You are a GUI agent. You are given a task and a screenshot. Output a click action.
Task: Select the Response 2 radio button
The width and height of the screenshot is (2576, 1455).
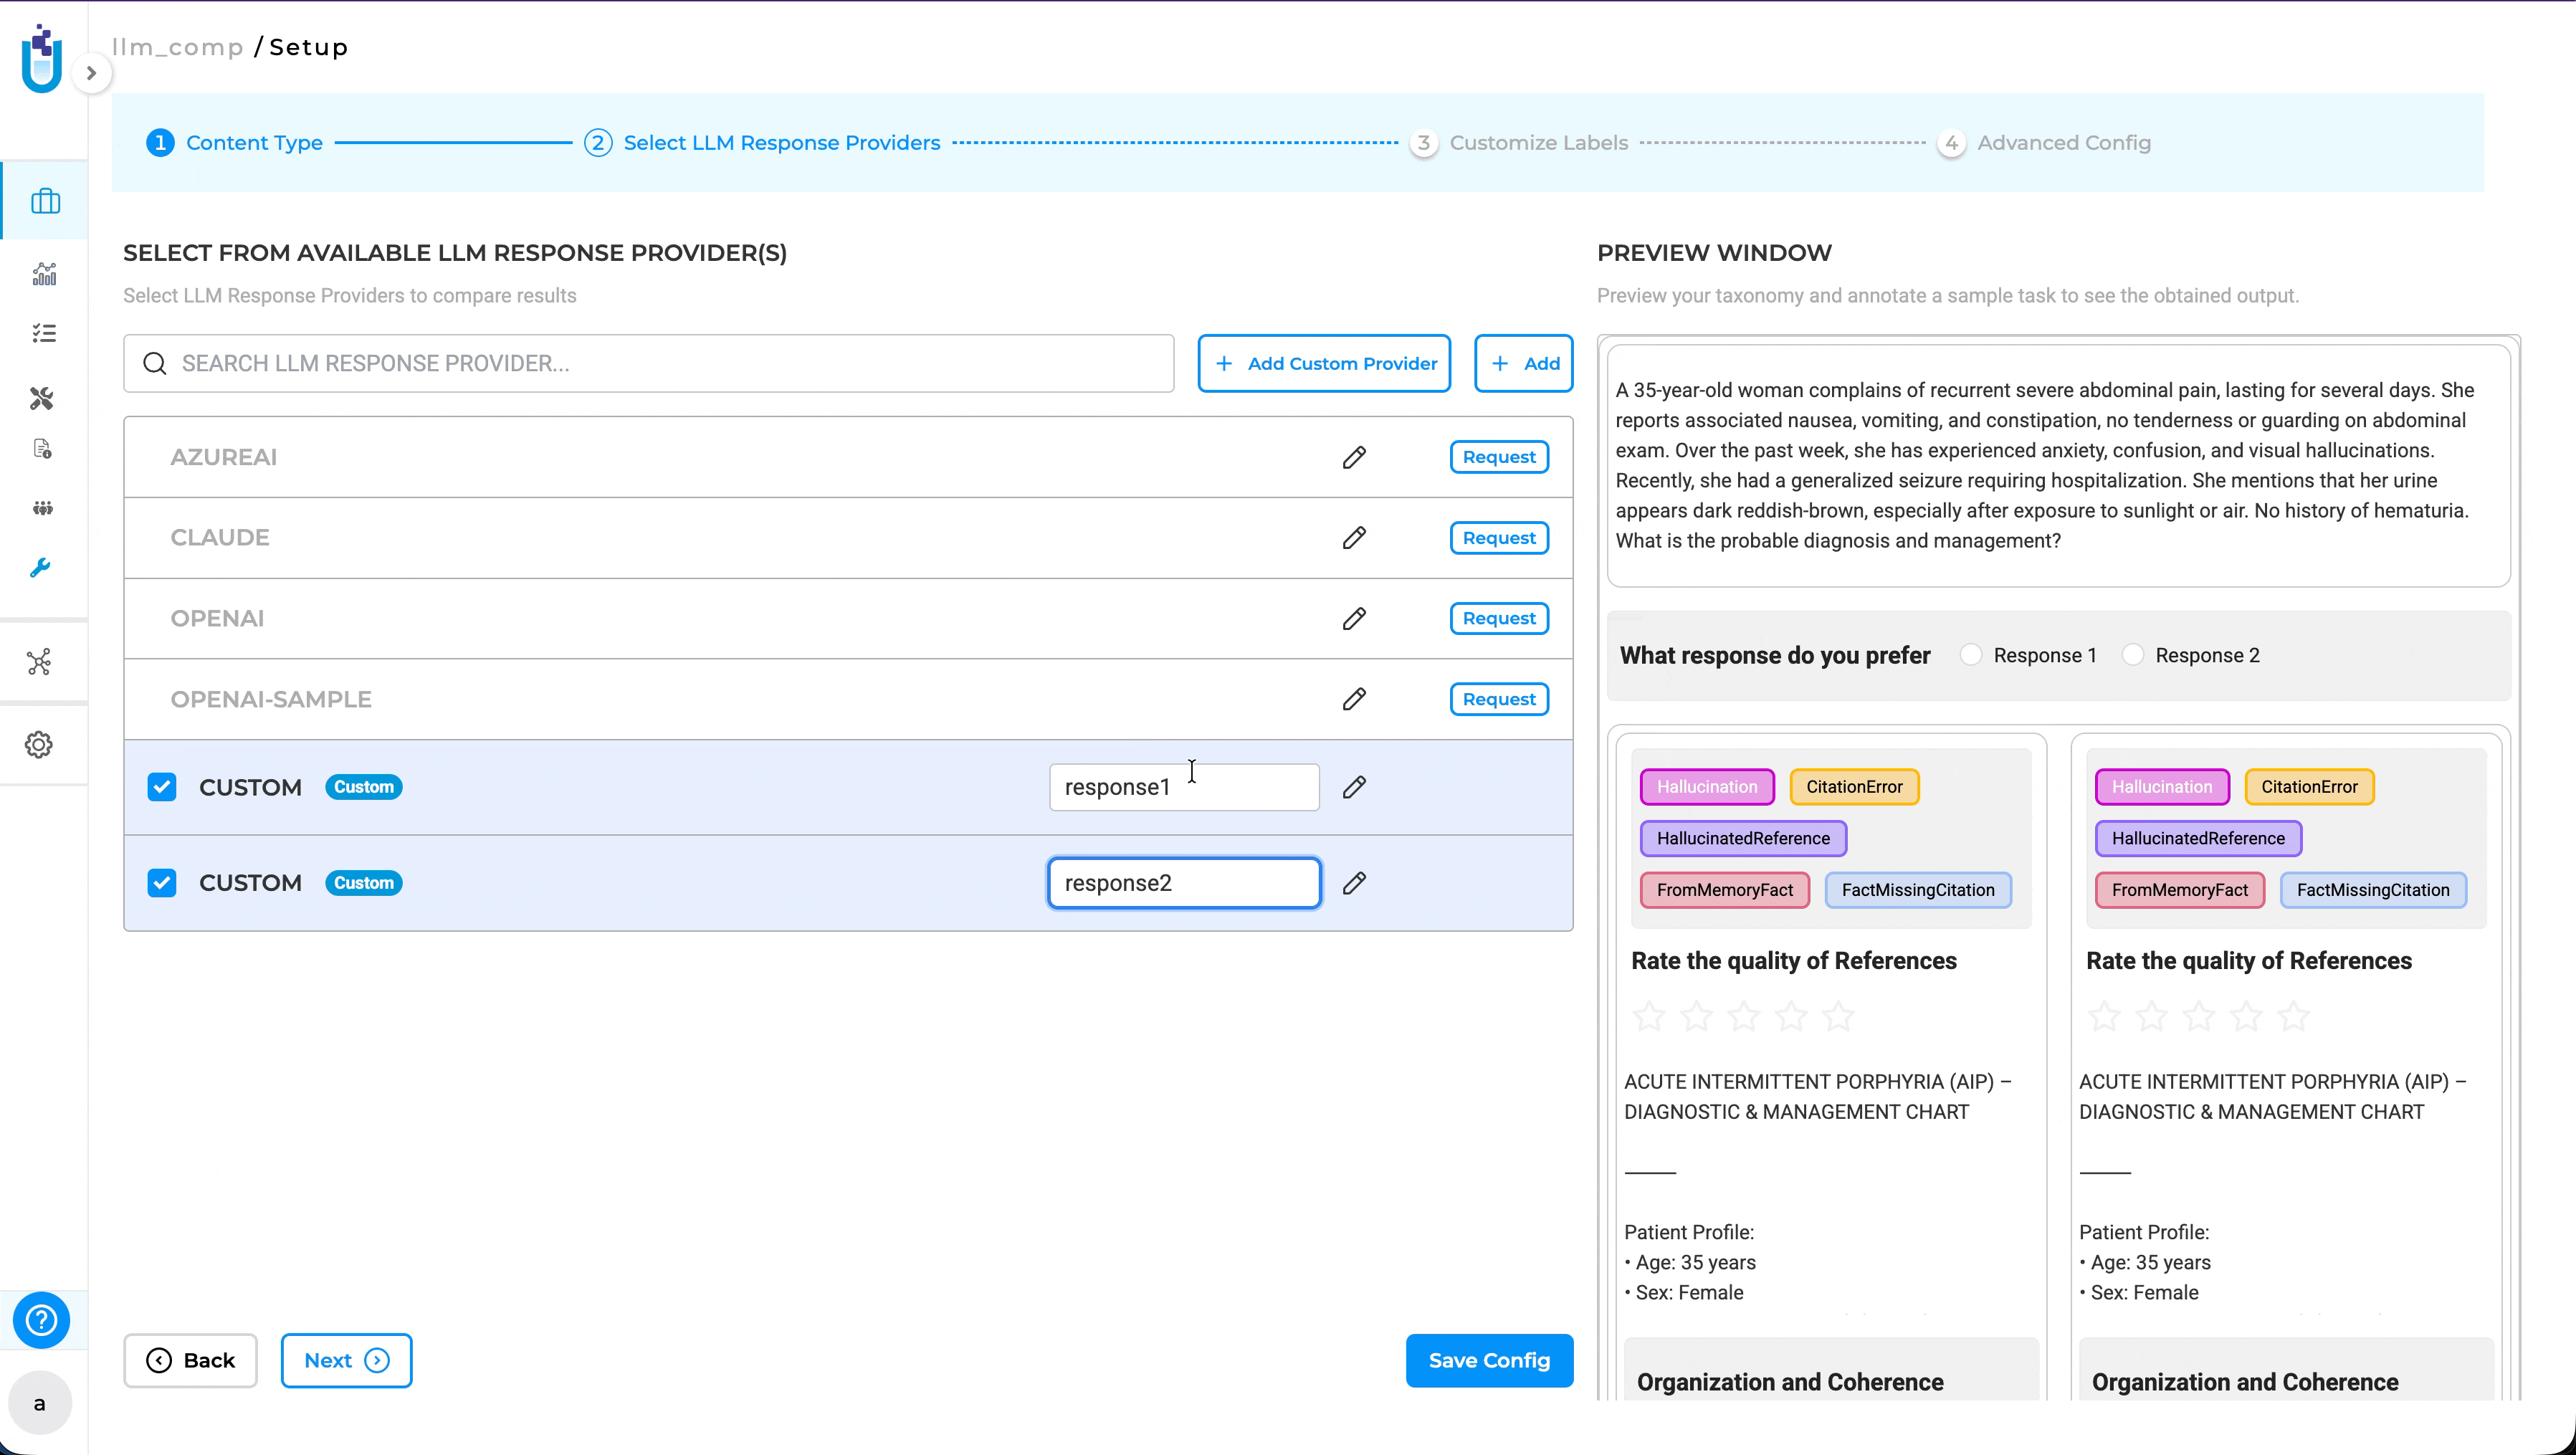(x=2132, y=655)
